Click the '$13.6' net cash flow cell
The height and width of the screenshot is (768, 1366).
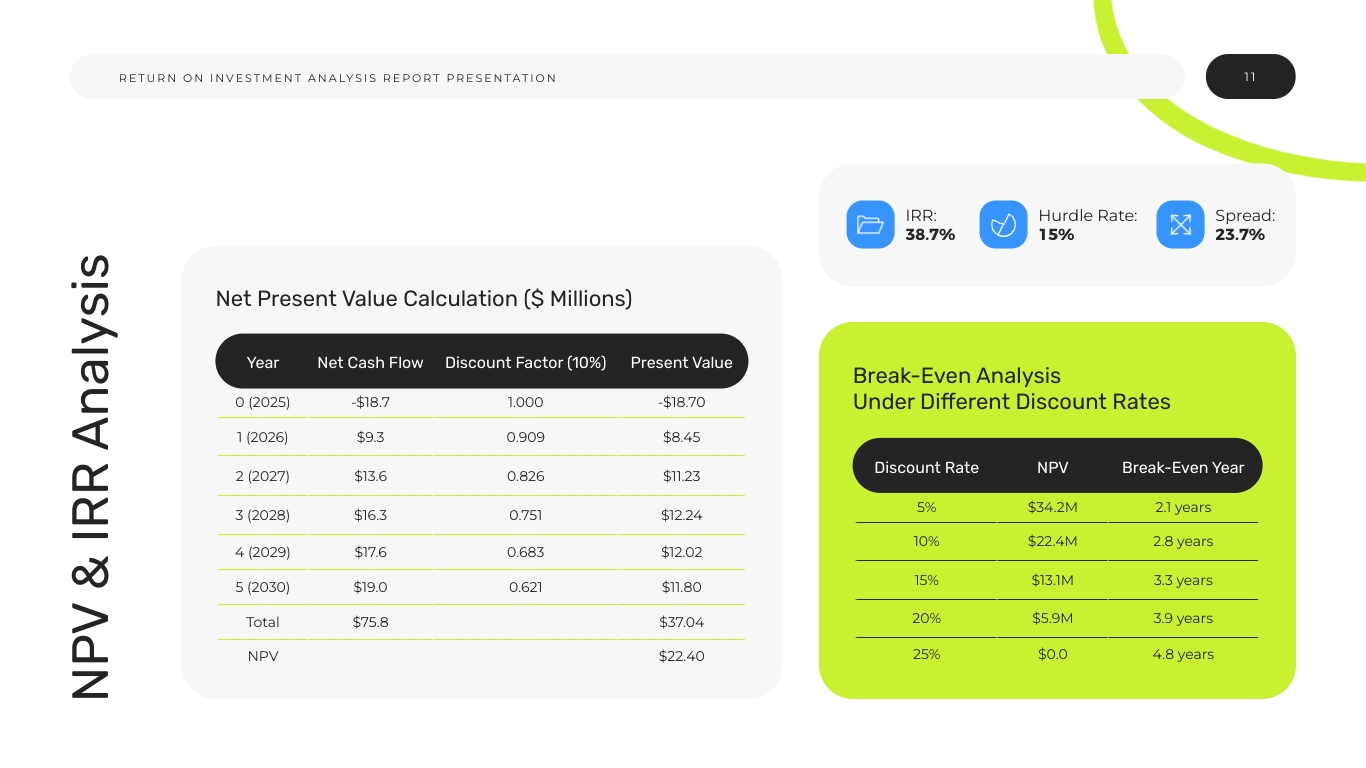pos(370,476)
